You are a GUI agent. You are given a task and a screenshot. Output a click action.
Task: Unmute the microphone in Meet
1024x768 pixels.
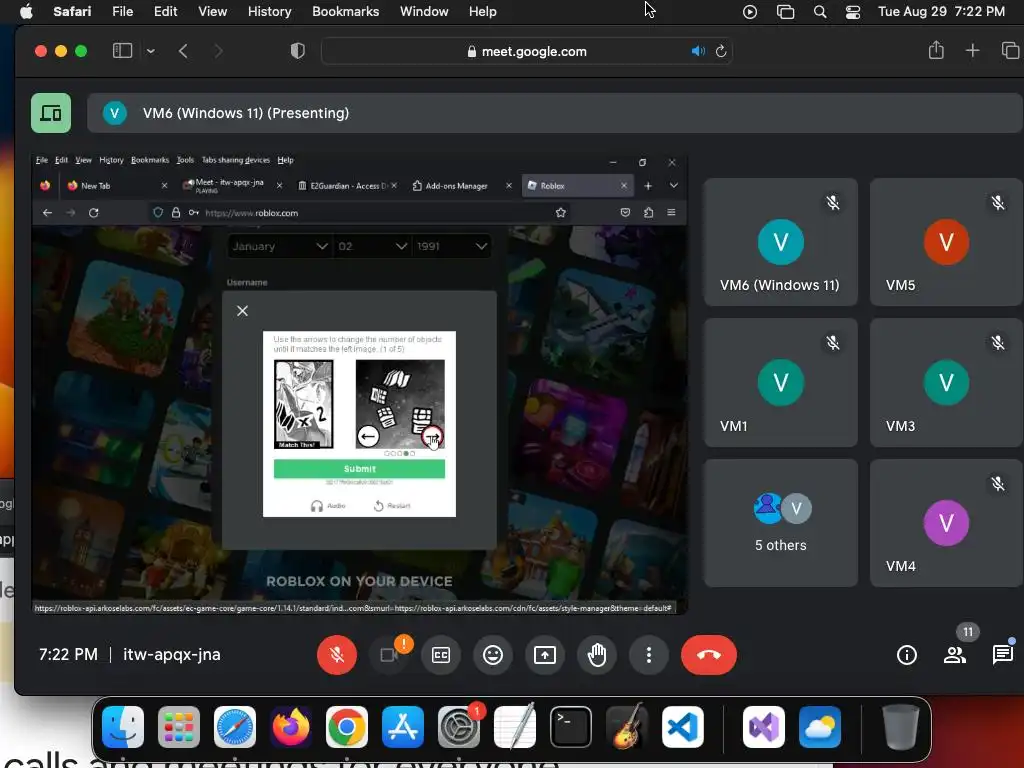(337, 654)
